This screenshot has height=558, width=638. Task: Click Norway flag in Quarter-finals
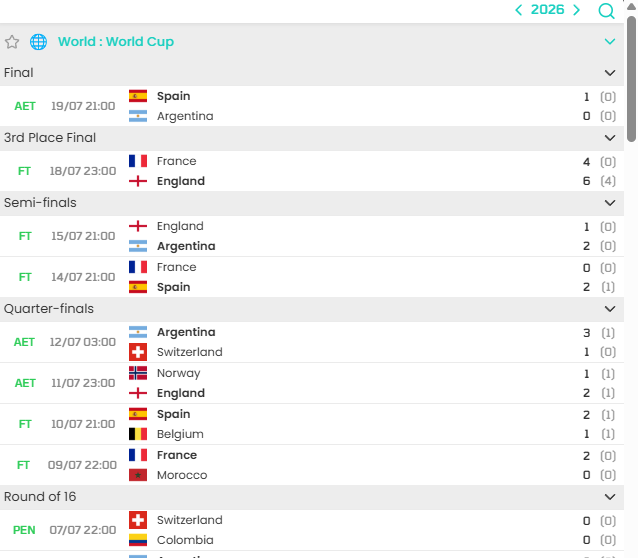click(138, 373)
